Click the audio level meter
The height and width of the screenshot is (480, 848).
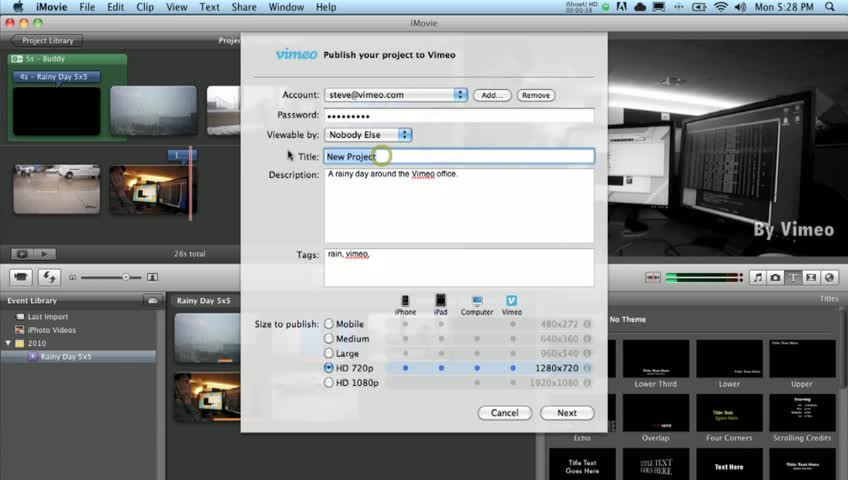point(704,277)
